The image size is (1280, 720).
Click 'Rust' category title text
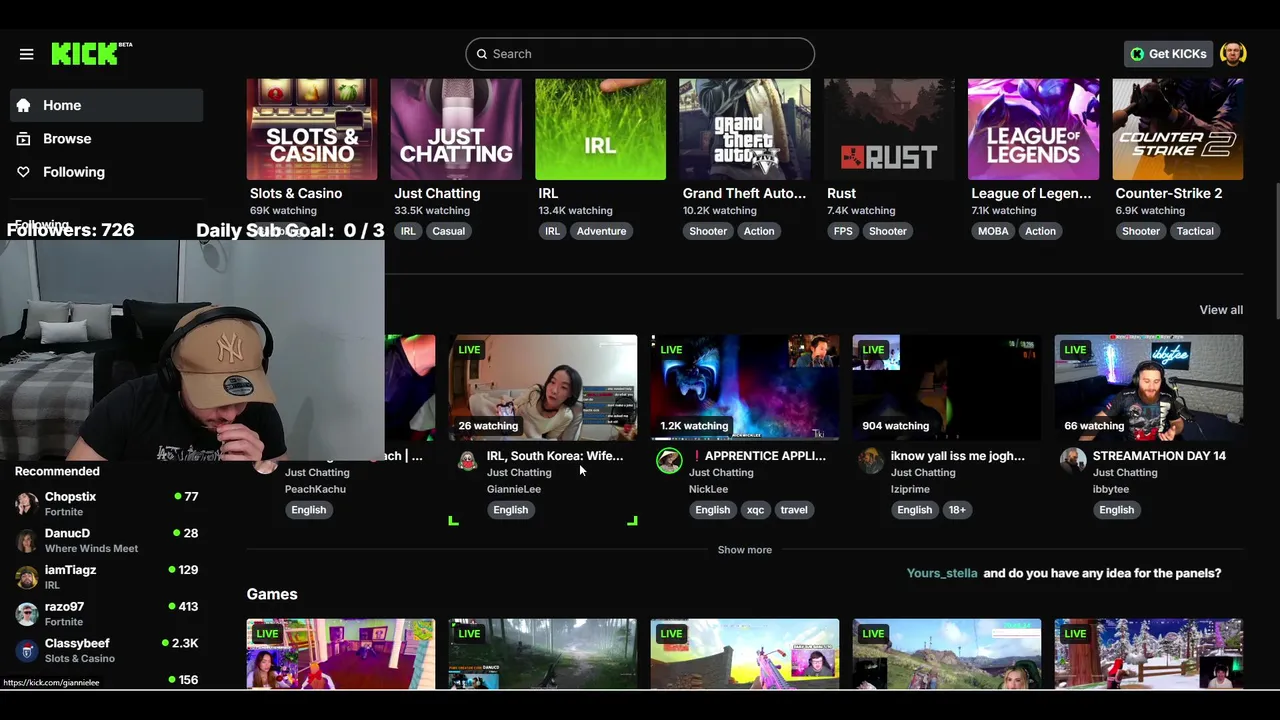click(x=841, y=194)
